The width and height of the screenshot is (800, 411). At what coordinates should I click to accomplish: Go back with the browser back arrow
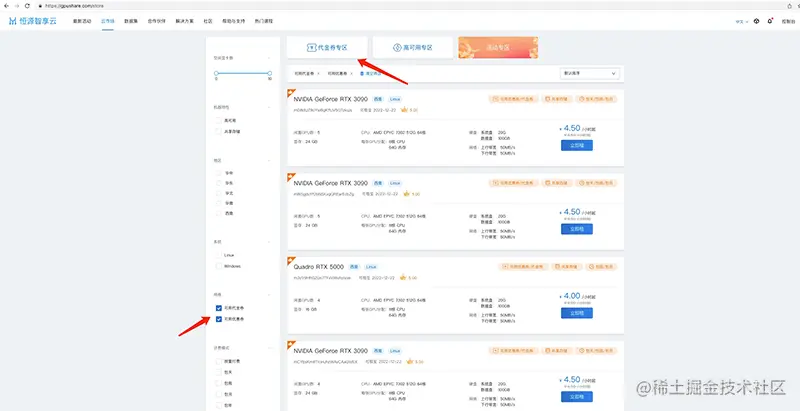6,6
